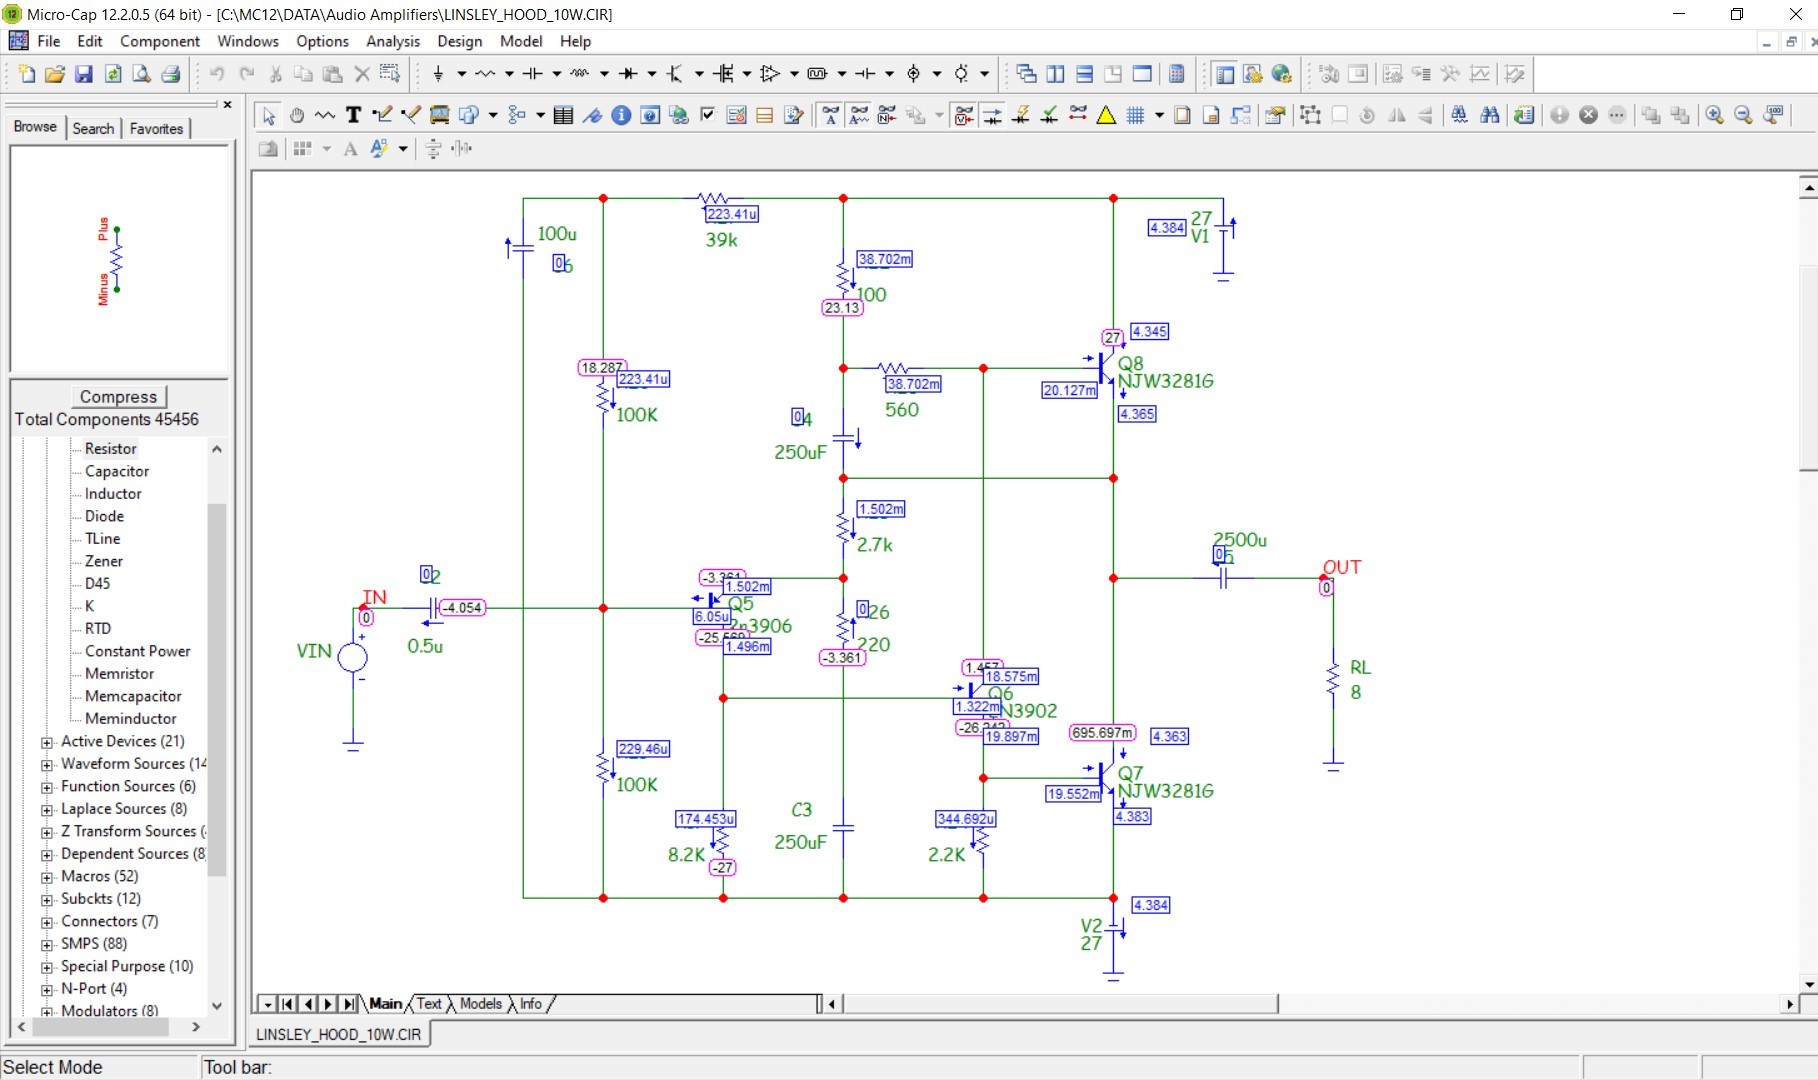This screenshot has height=1080, width=1818.
Task: Switch to the Models page tab
Action: pyautogui.click(x=481, y=1004)
